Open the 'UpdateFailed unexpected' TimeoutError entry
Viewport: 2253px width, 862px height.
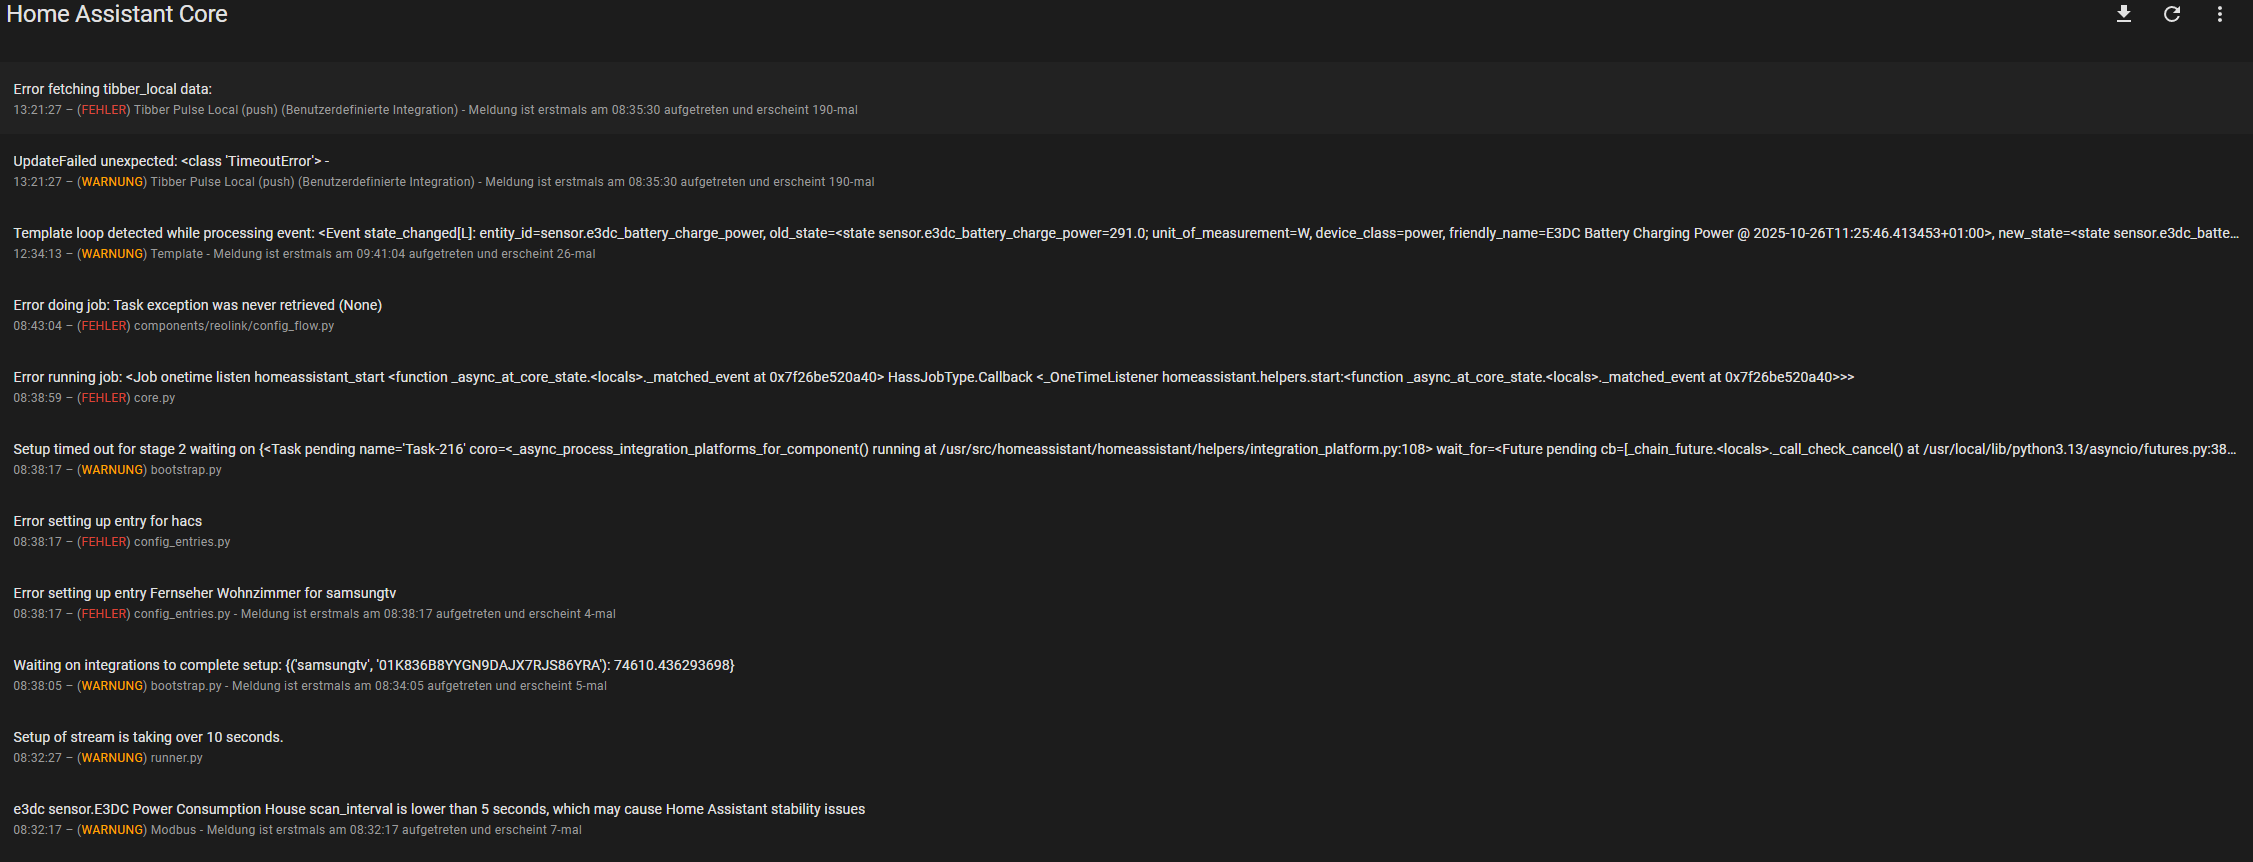171,161
